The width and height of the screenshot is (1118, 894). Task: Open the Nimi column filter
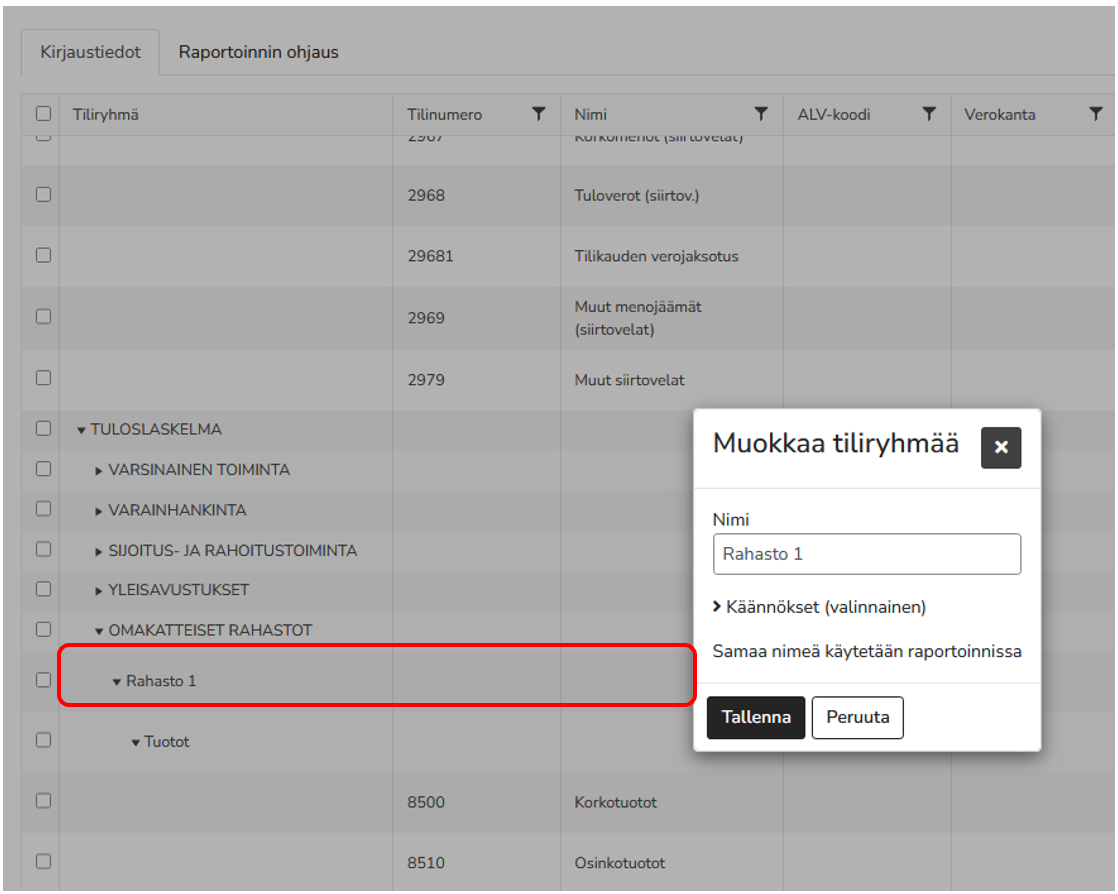coord(761,114)
